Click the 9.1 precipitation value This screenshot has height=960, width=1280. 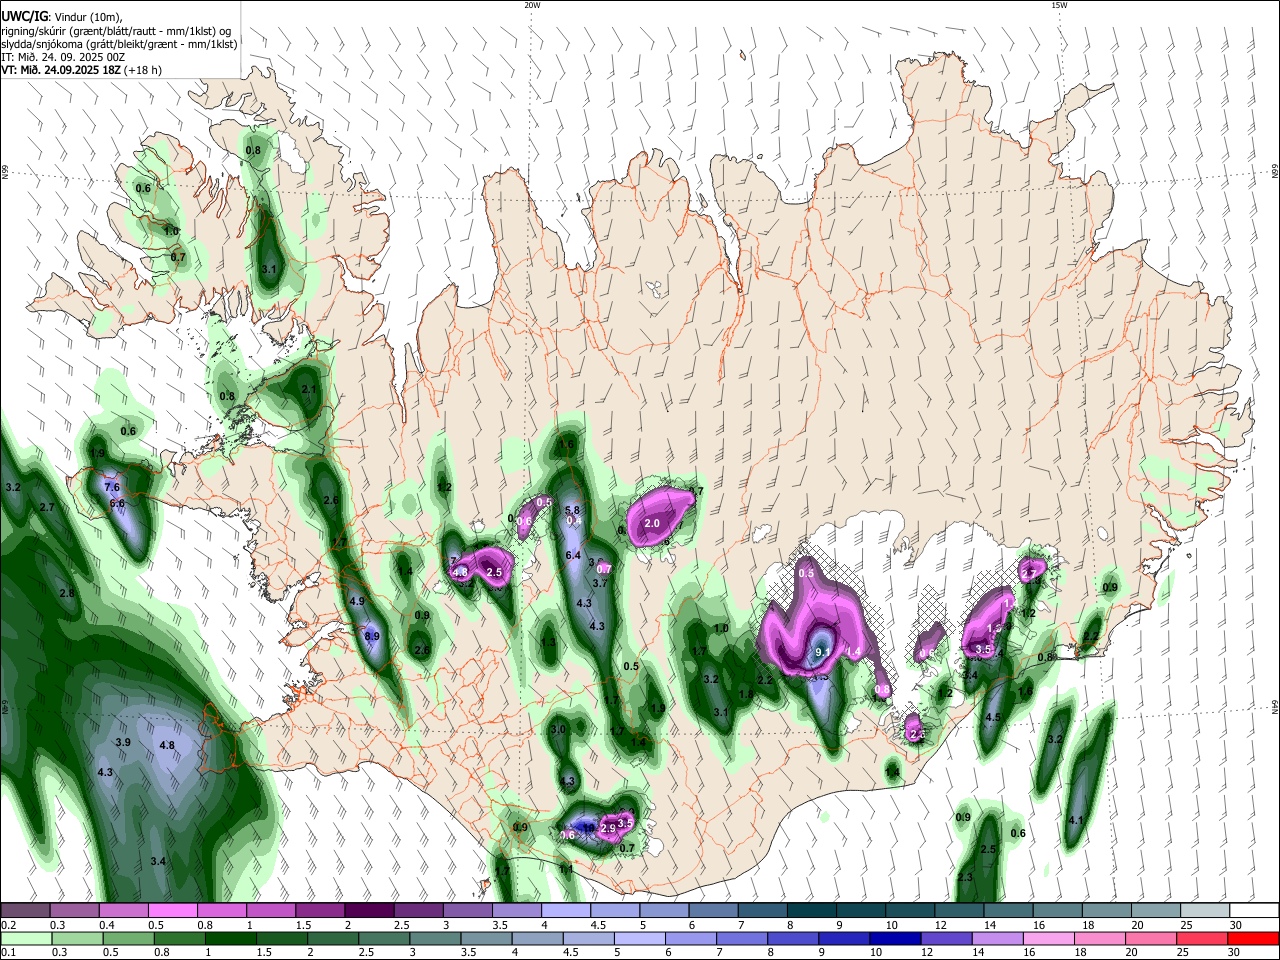(x=824, y=653)
